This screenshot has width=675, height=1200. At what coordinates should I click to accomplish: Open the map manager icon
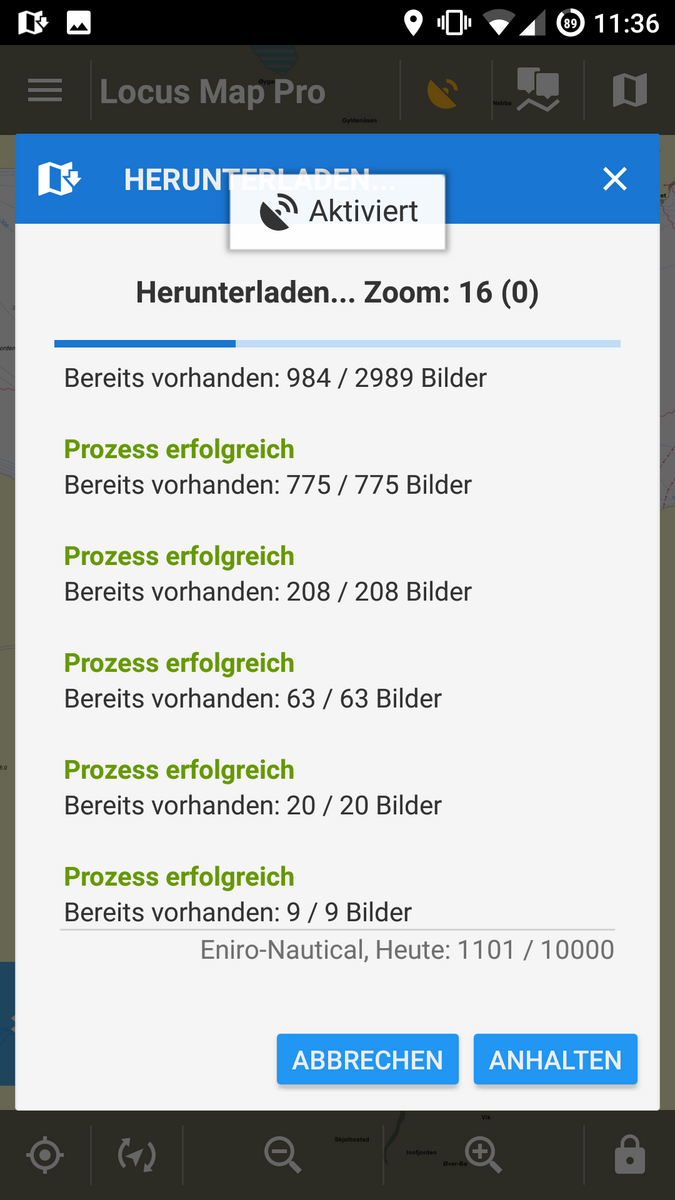tap(629, 91)
